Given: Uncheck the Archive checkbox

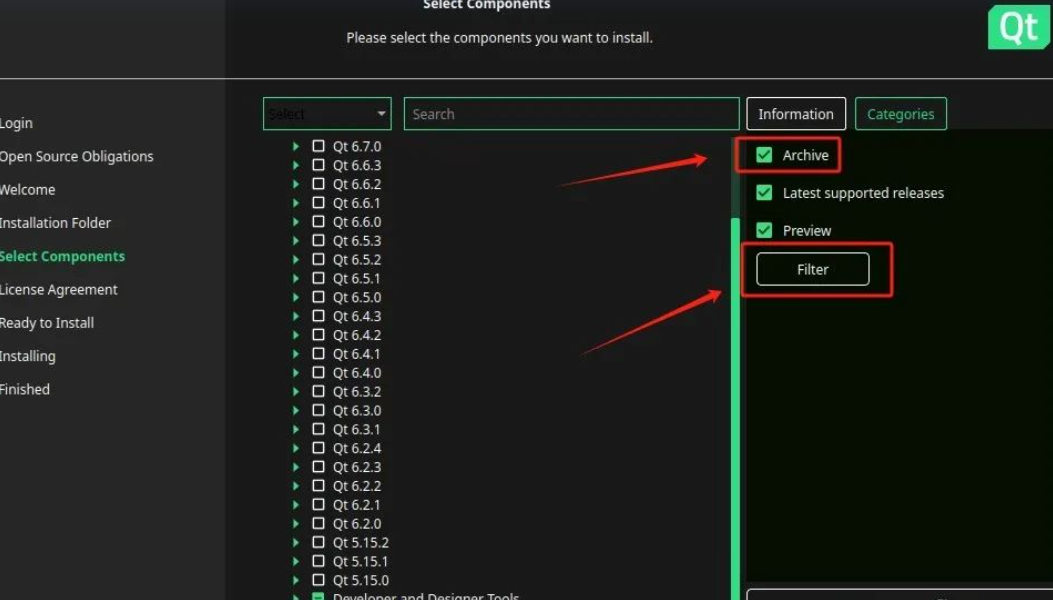Looking at the screenshot, I should pos(764,155).
